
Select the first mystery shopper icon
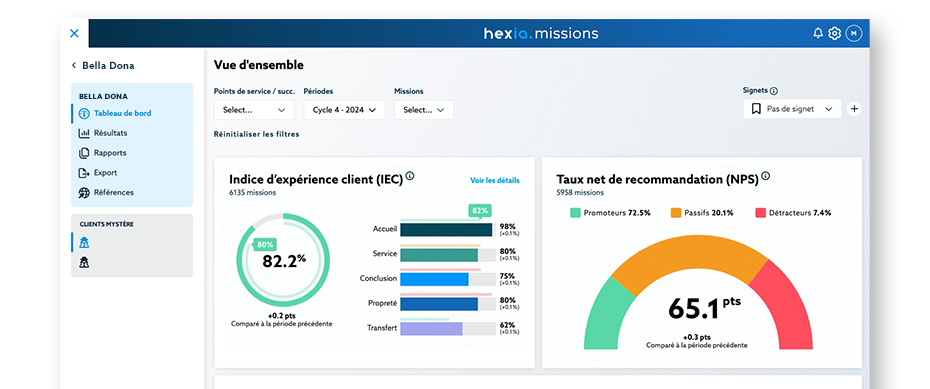click(x=84, y=242)
